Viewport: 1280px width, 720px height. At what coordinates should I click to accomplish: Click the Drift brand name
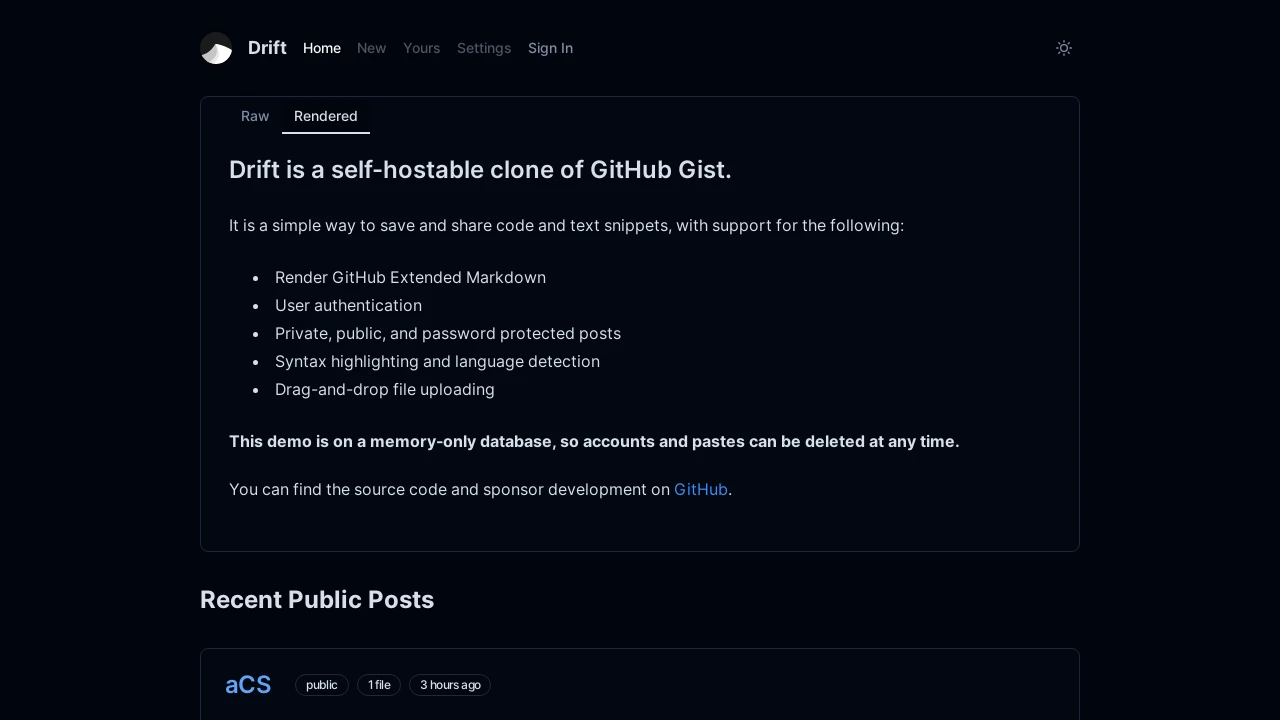[x=267, y=48]
